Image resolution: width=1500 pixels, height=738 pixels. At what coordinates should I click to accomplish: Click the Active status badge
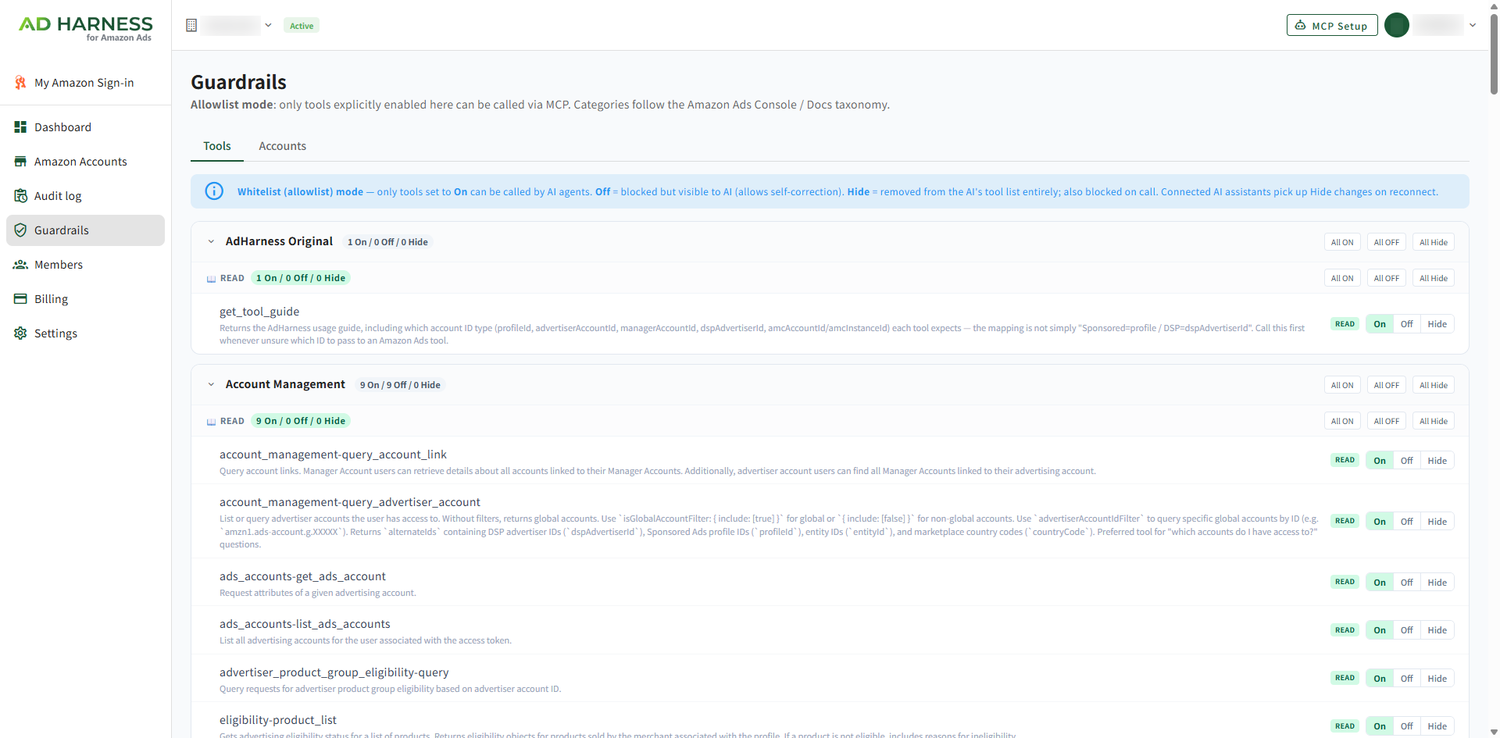coord(301,26)
